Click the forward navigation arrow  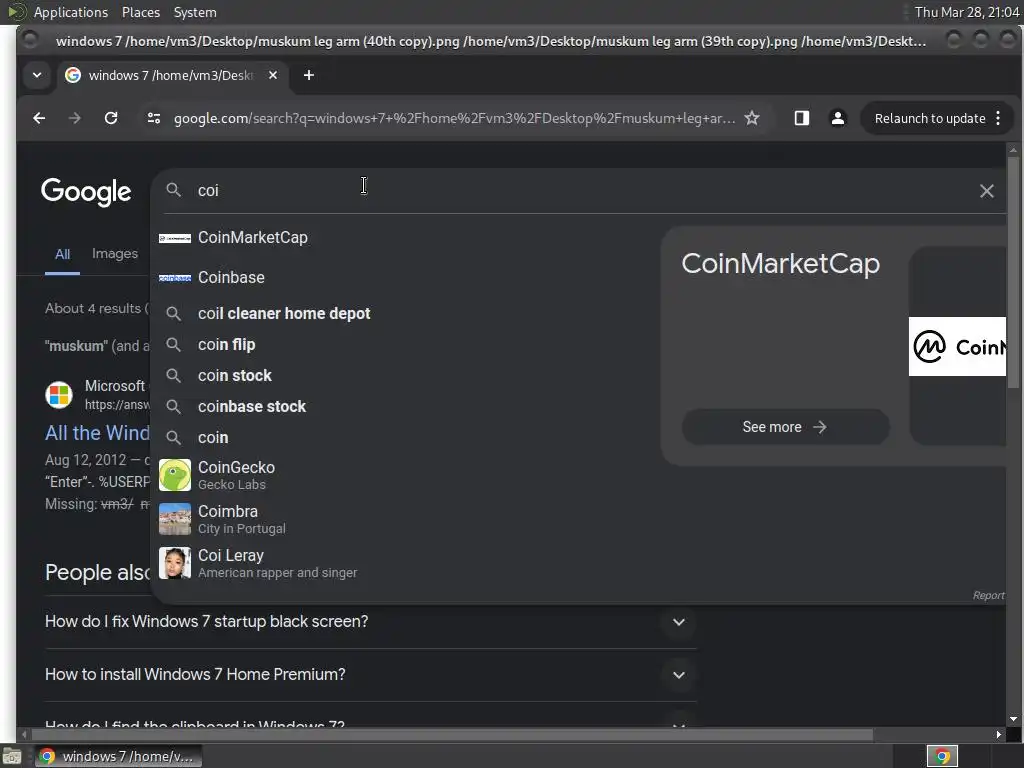[x=74, y=118]
